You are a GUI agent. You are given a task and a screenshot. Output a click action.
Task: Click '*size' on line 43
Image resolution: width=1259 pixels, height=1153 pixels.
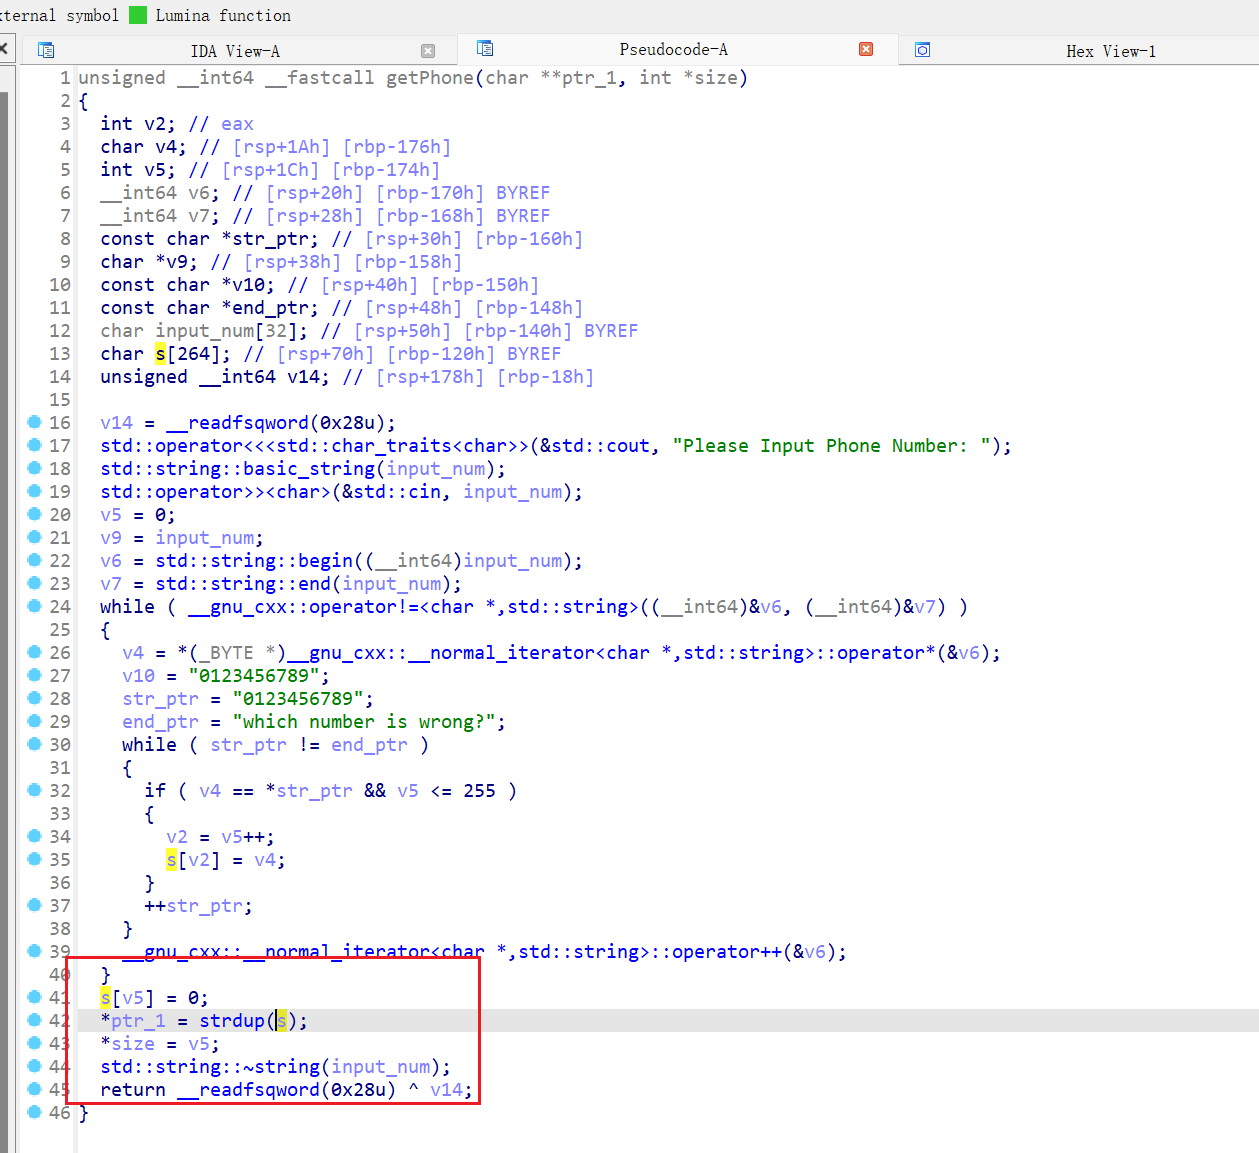click(127, 1044)
